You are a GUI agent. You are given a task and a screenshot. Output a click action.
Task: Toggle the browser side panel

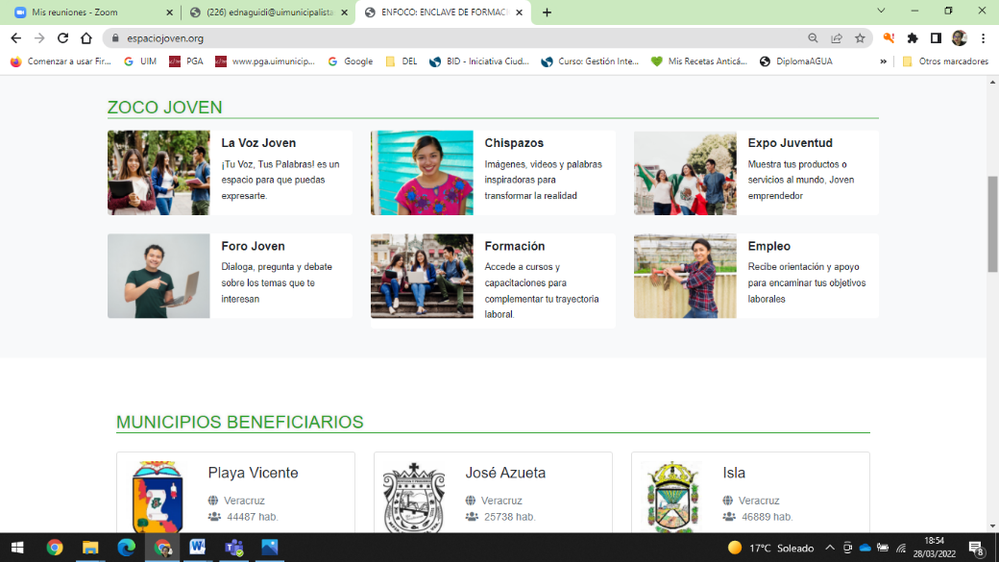(x=936, y=38)
